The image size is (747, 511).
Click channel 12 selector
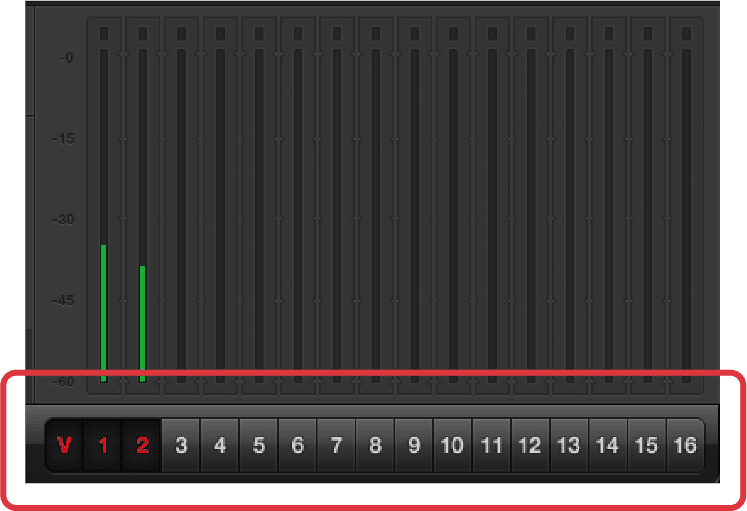click(531, 445)
